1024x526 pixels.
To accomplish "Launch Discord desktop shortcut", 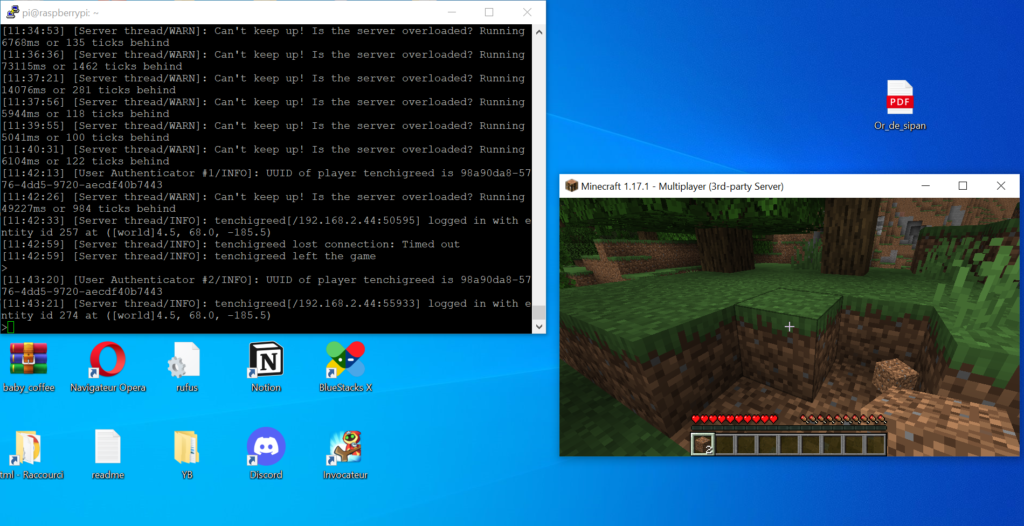I will (x=266, y=447).
